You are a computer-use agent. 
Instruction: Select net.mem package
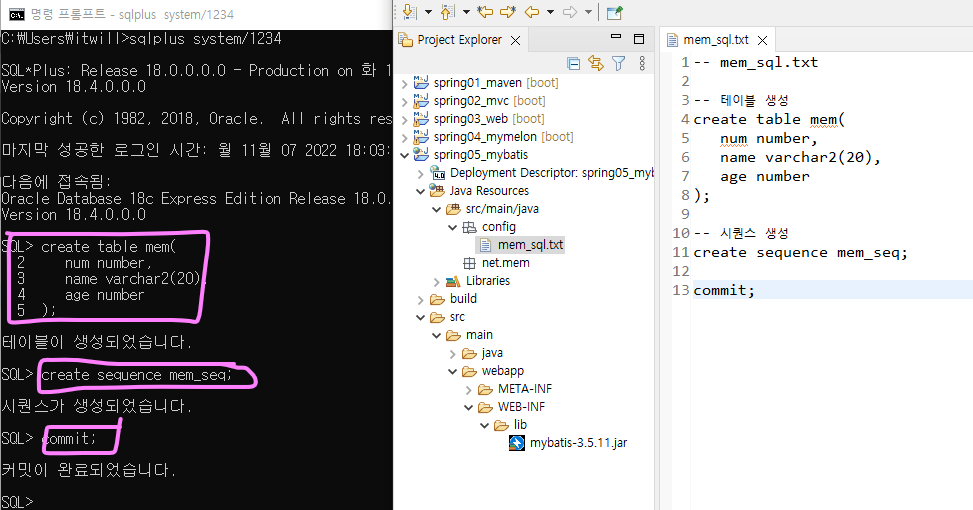tap(496, 262)
